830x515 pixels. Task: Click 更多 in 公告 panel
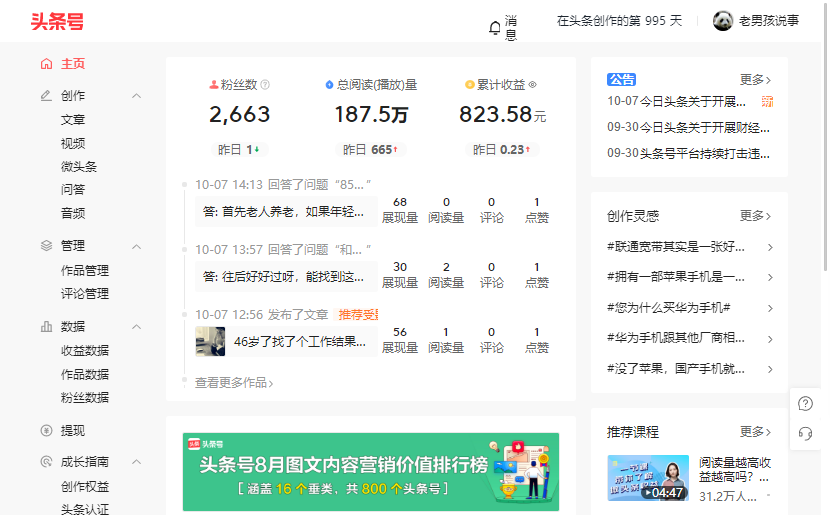[x=755, y=80]
